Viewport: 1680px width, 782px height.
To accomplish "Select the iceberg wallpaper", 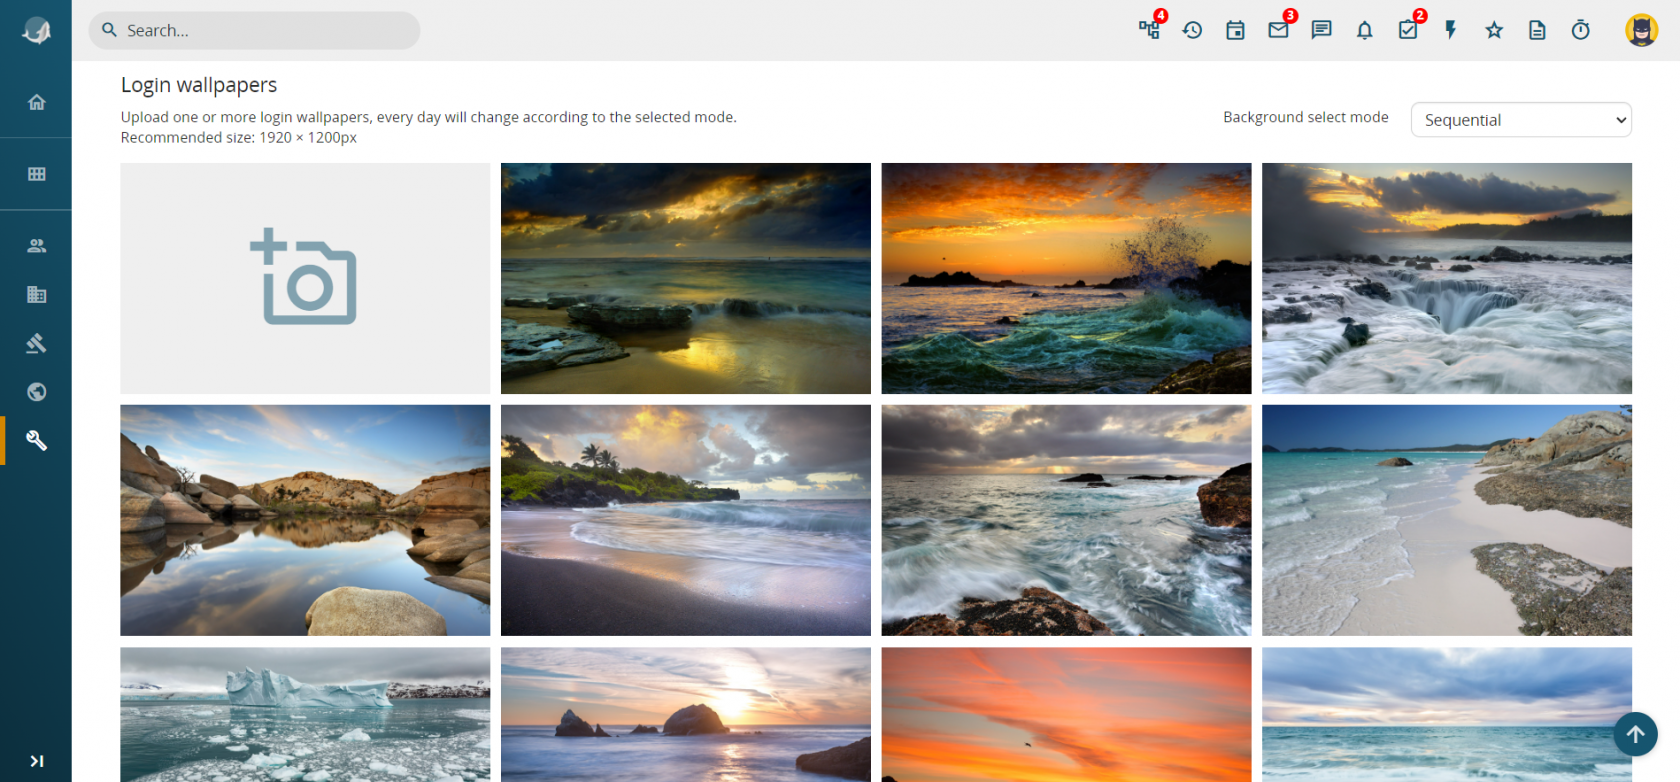I will coord(305,714).
